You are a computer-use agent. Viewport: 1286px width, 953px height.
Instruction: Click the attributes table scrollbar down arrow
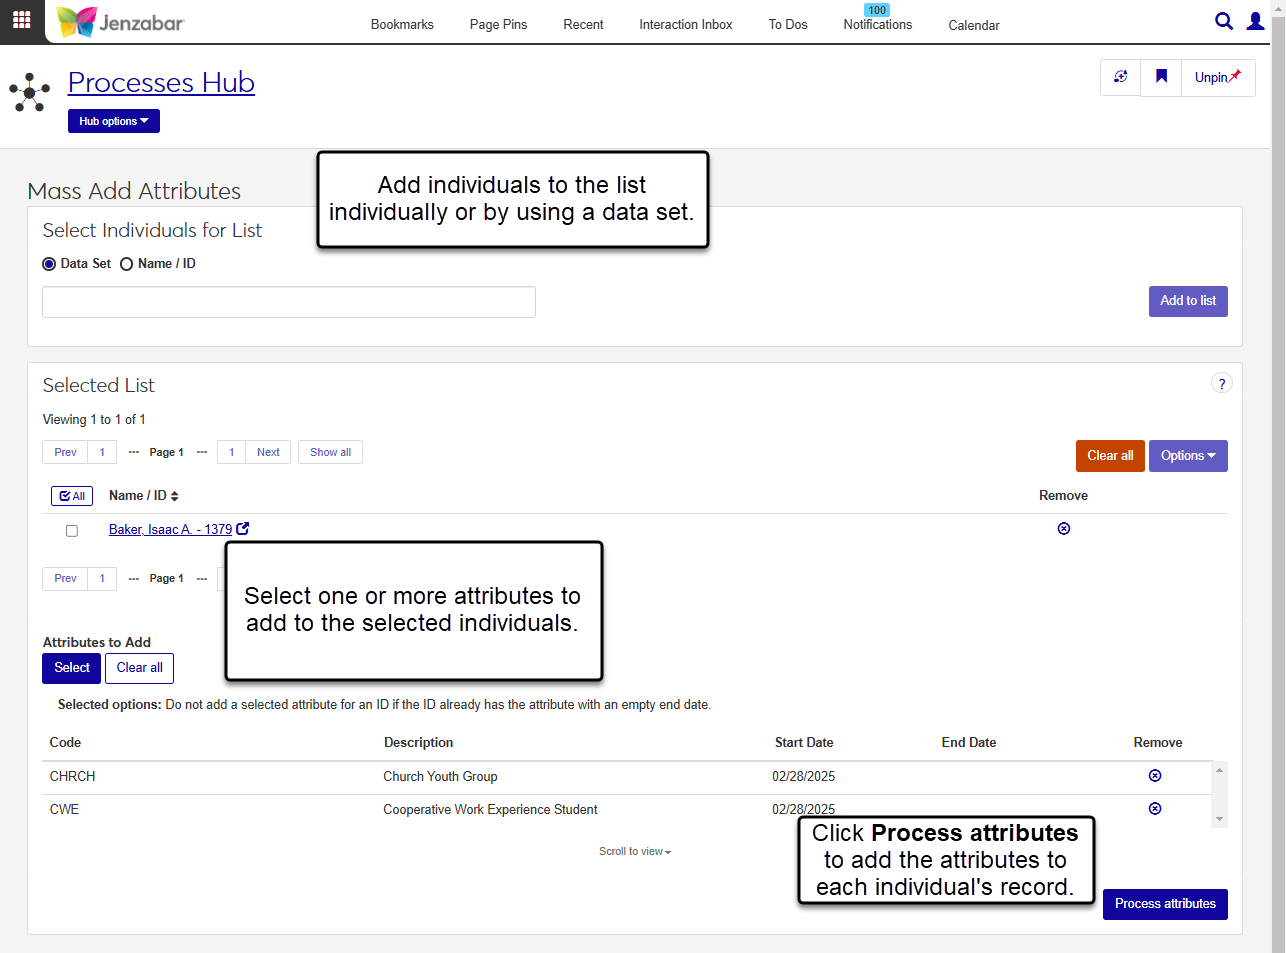pyautogui.click(x=1219, y=819)
